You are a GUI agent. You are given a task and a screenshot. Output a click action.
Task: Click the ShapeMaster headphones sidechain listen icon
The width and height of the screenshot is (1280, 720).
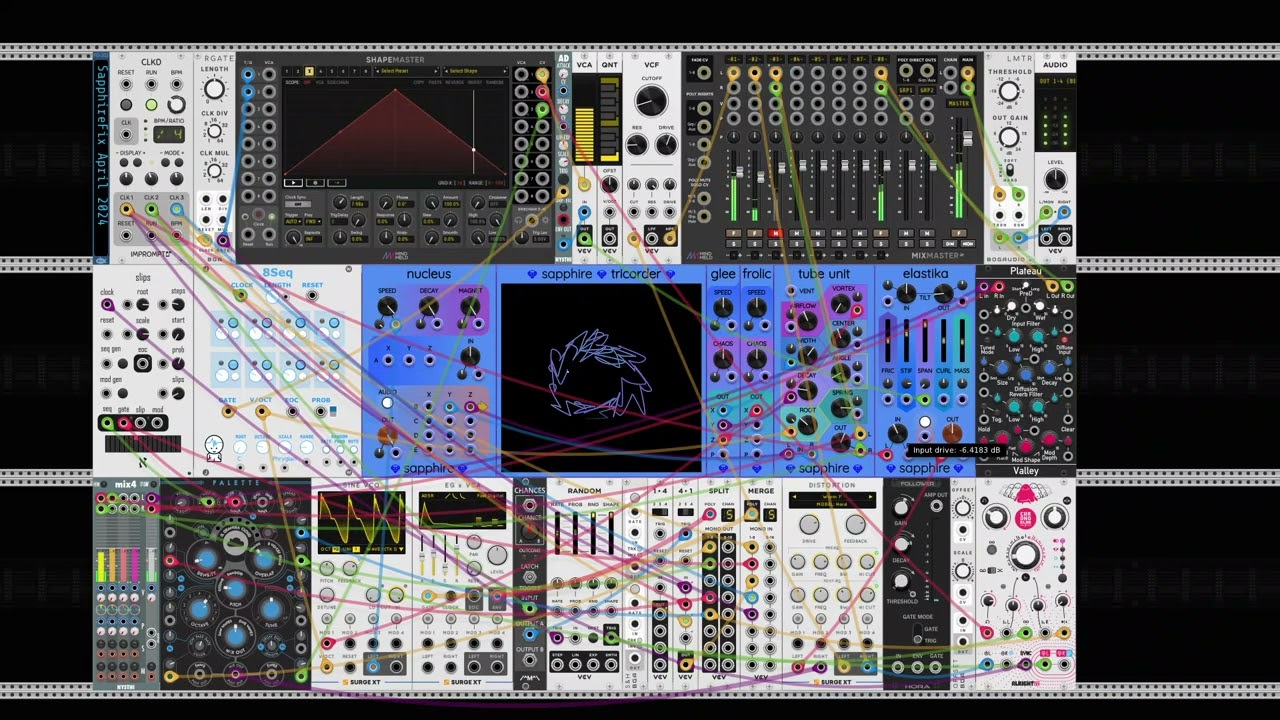[x=518, y=220]
